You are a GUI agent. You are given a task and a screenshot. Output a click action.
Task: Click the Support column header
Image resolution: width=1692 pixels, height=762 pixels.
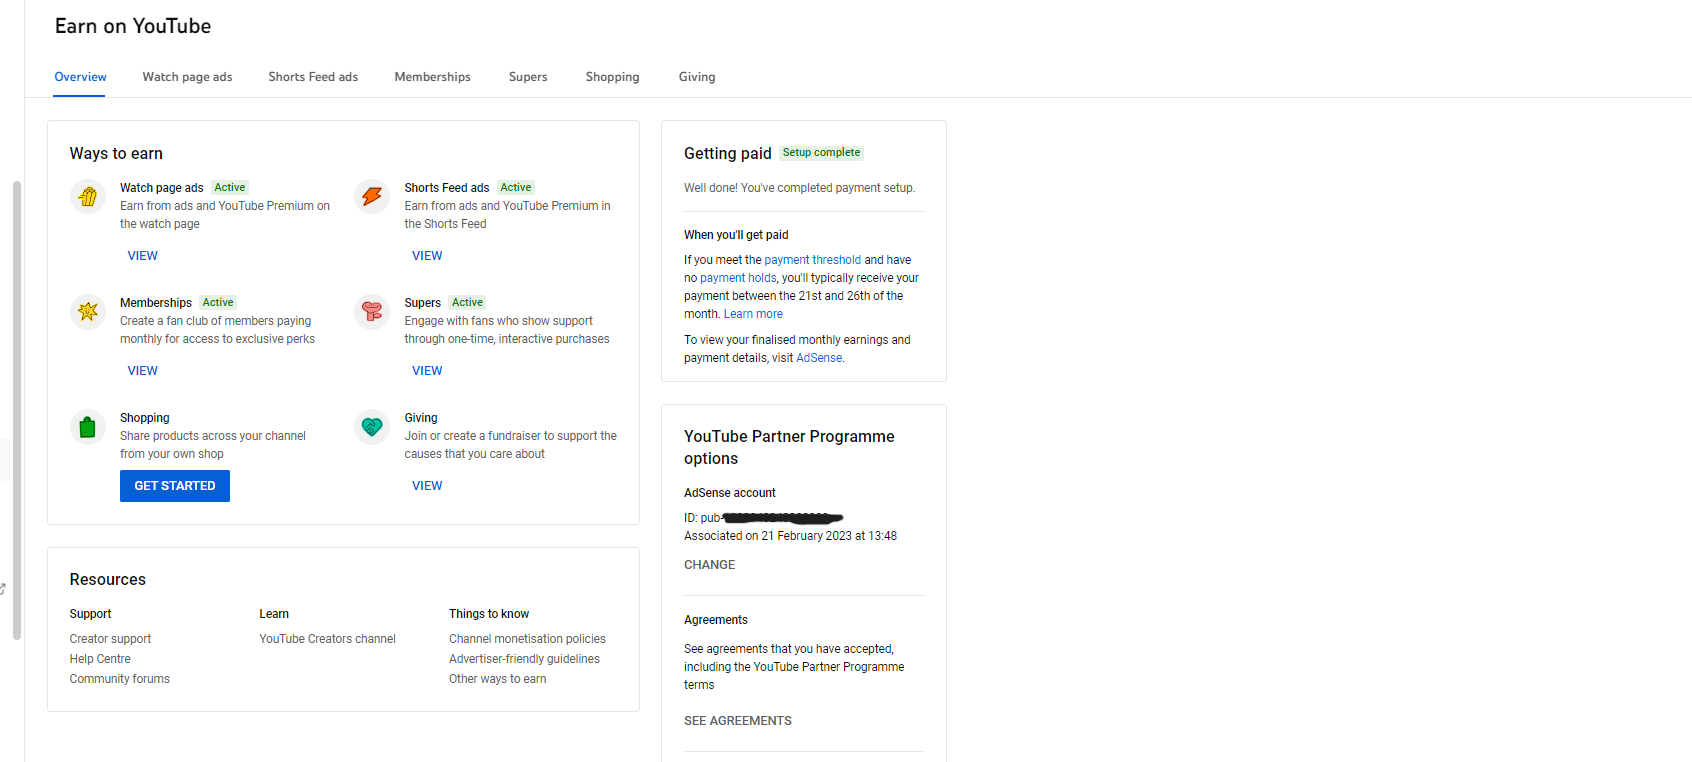[x=90, y=614]
